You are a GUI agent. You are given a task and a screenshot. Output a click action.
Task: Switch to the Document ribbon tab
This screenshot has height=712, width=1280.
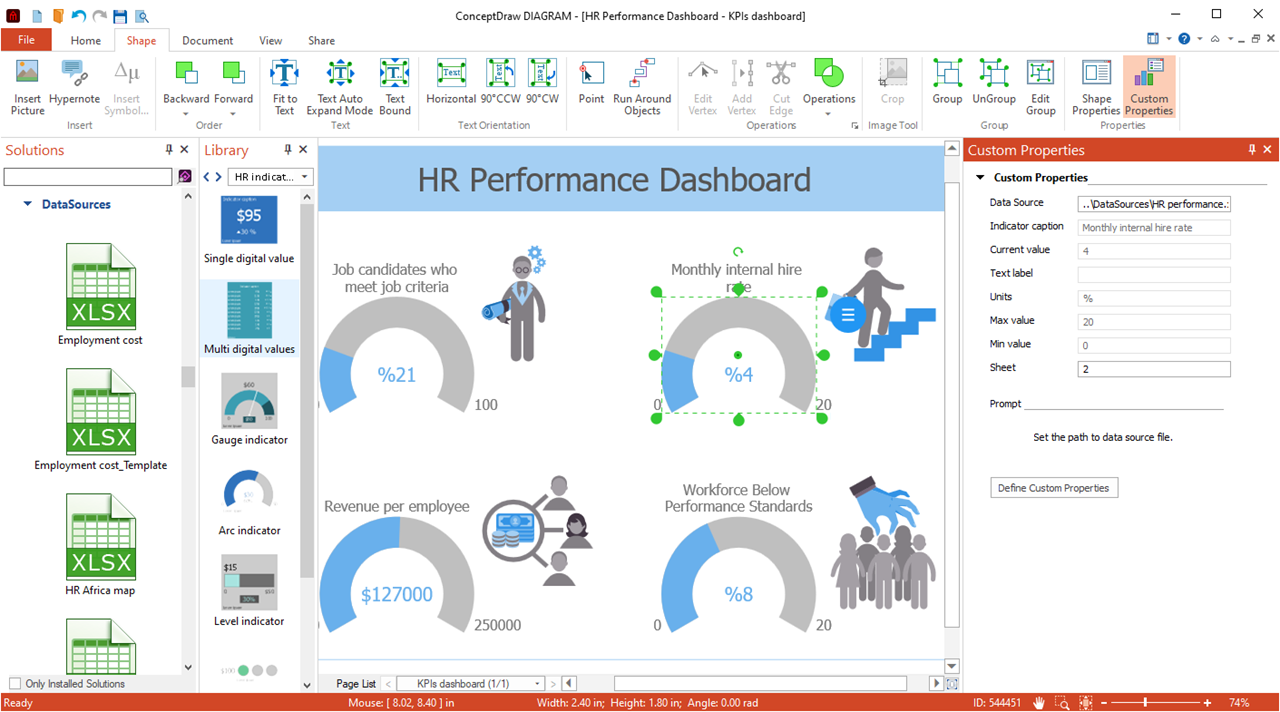tap(207, 41)
